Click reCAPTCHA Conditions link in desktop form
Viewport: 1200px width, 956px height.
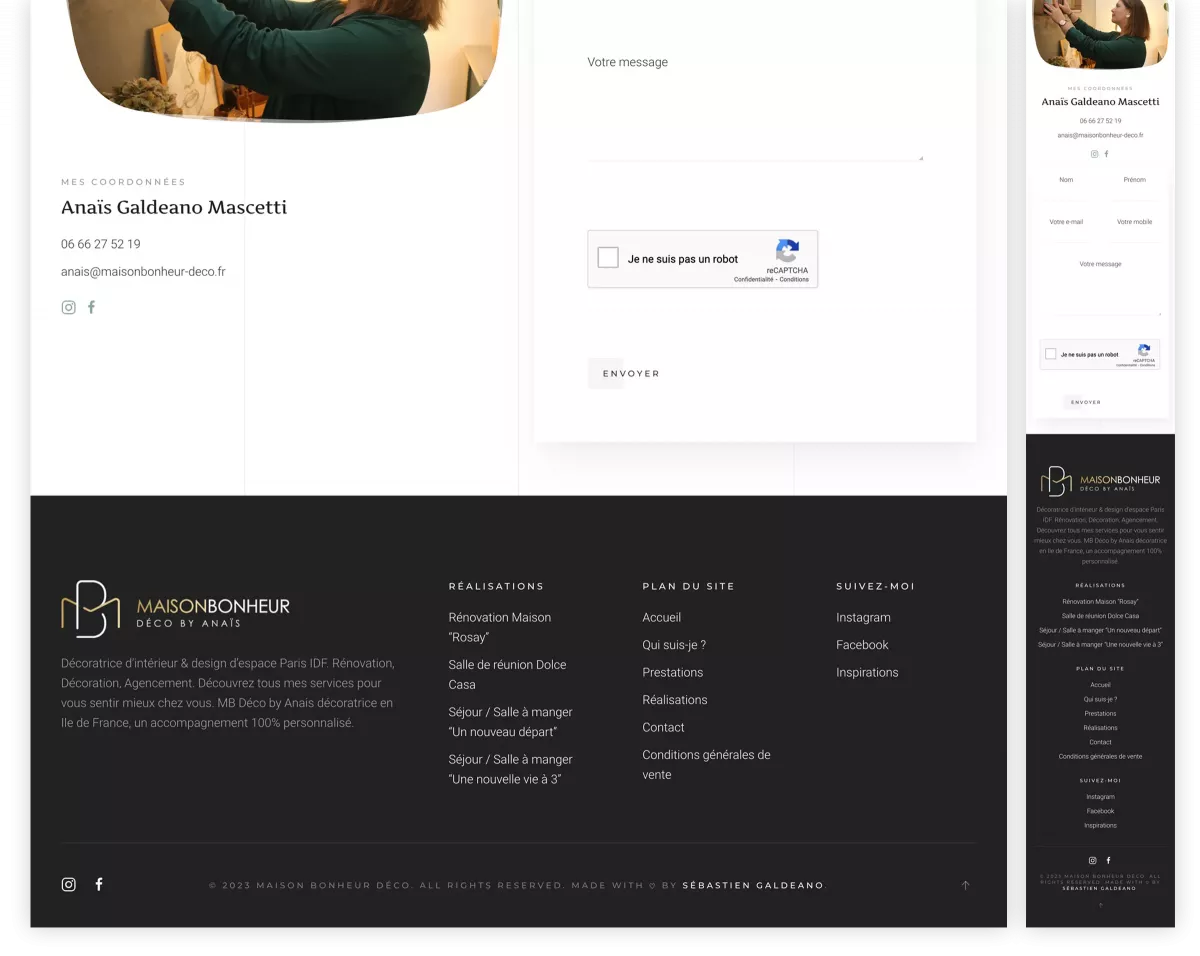[x=795, y=280]
